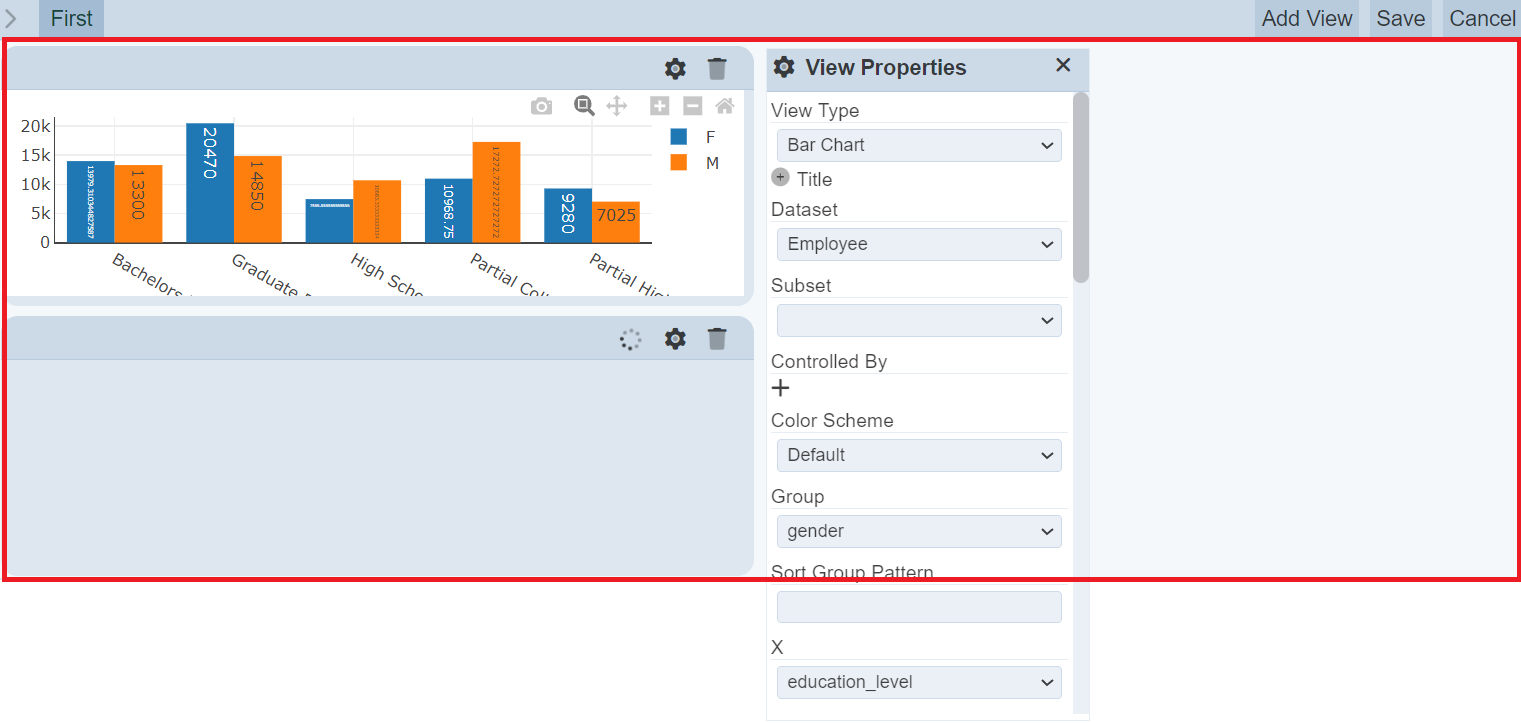The width and height of the screenshot is (1521, 723).
Task: Open settings gear of the second empty view
Action: pyautogui.click(x=675, y=339)
